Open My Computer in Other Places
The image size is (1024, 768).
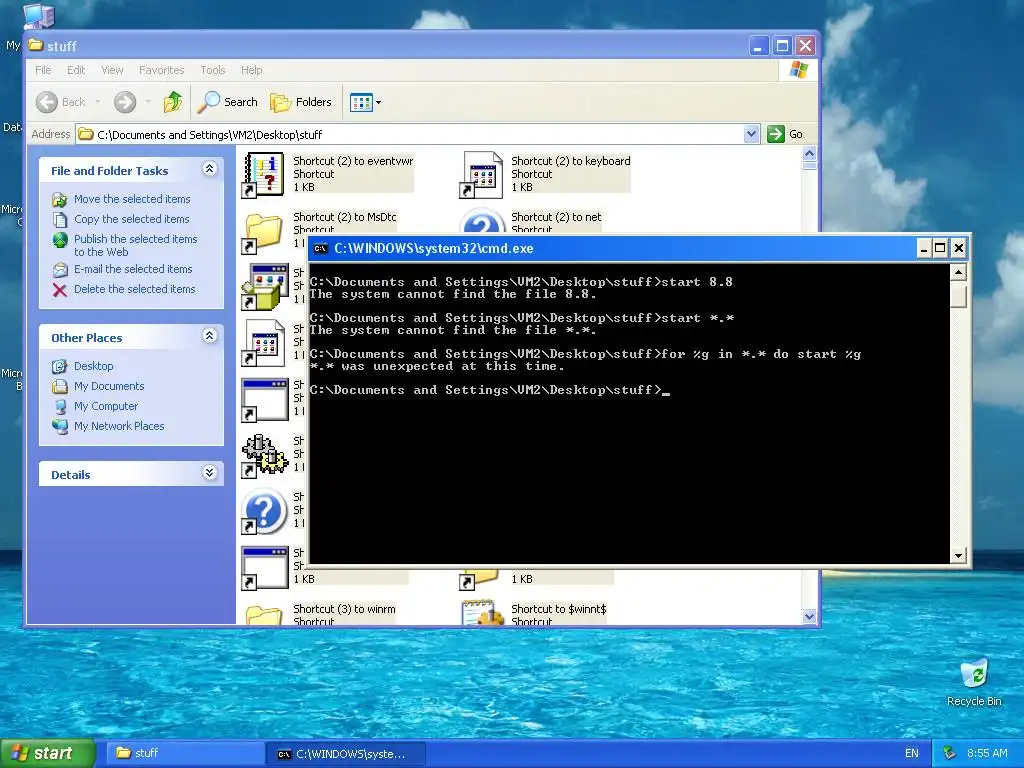click(x=106, y=406)
